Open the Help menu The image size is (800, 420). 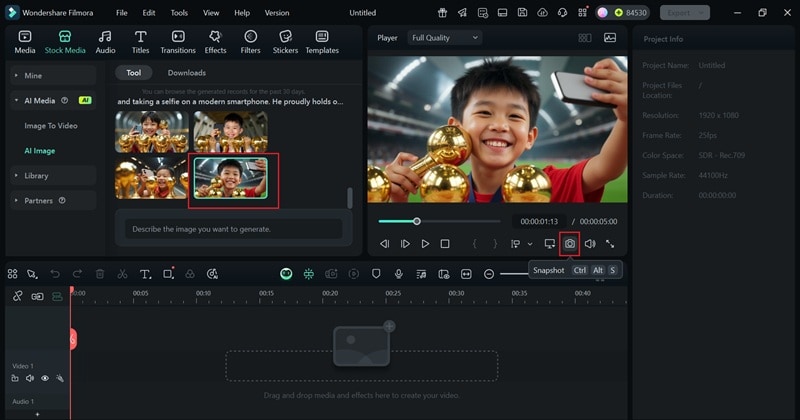tap(242, 13)
